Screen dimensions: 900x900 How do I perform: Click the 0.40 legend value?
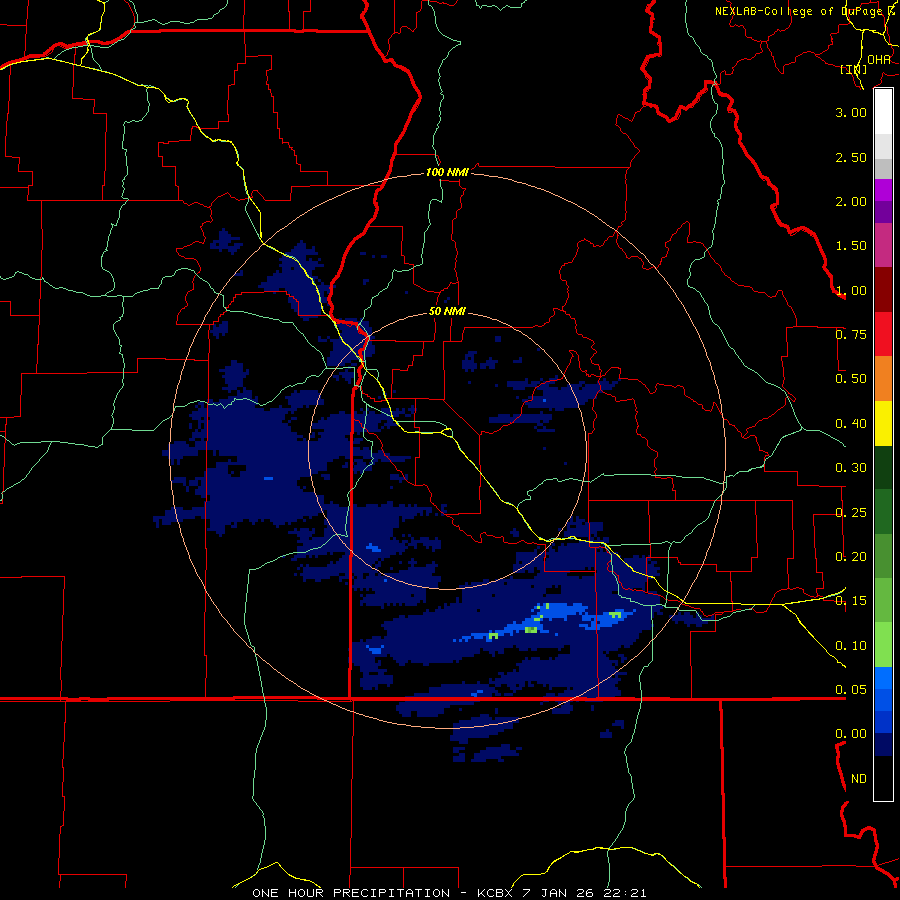[851, 424]
